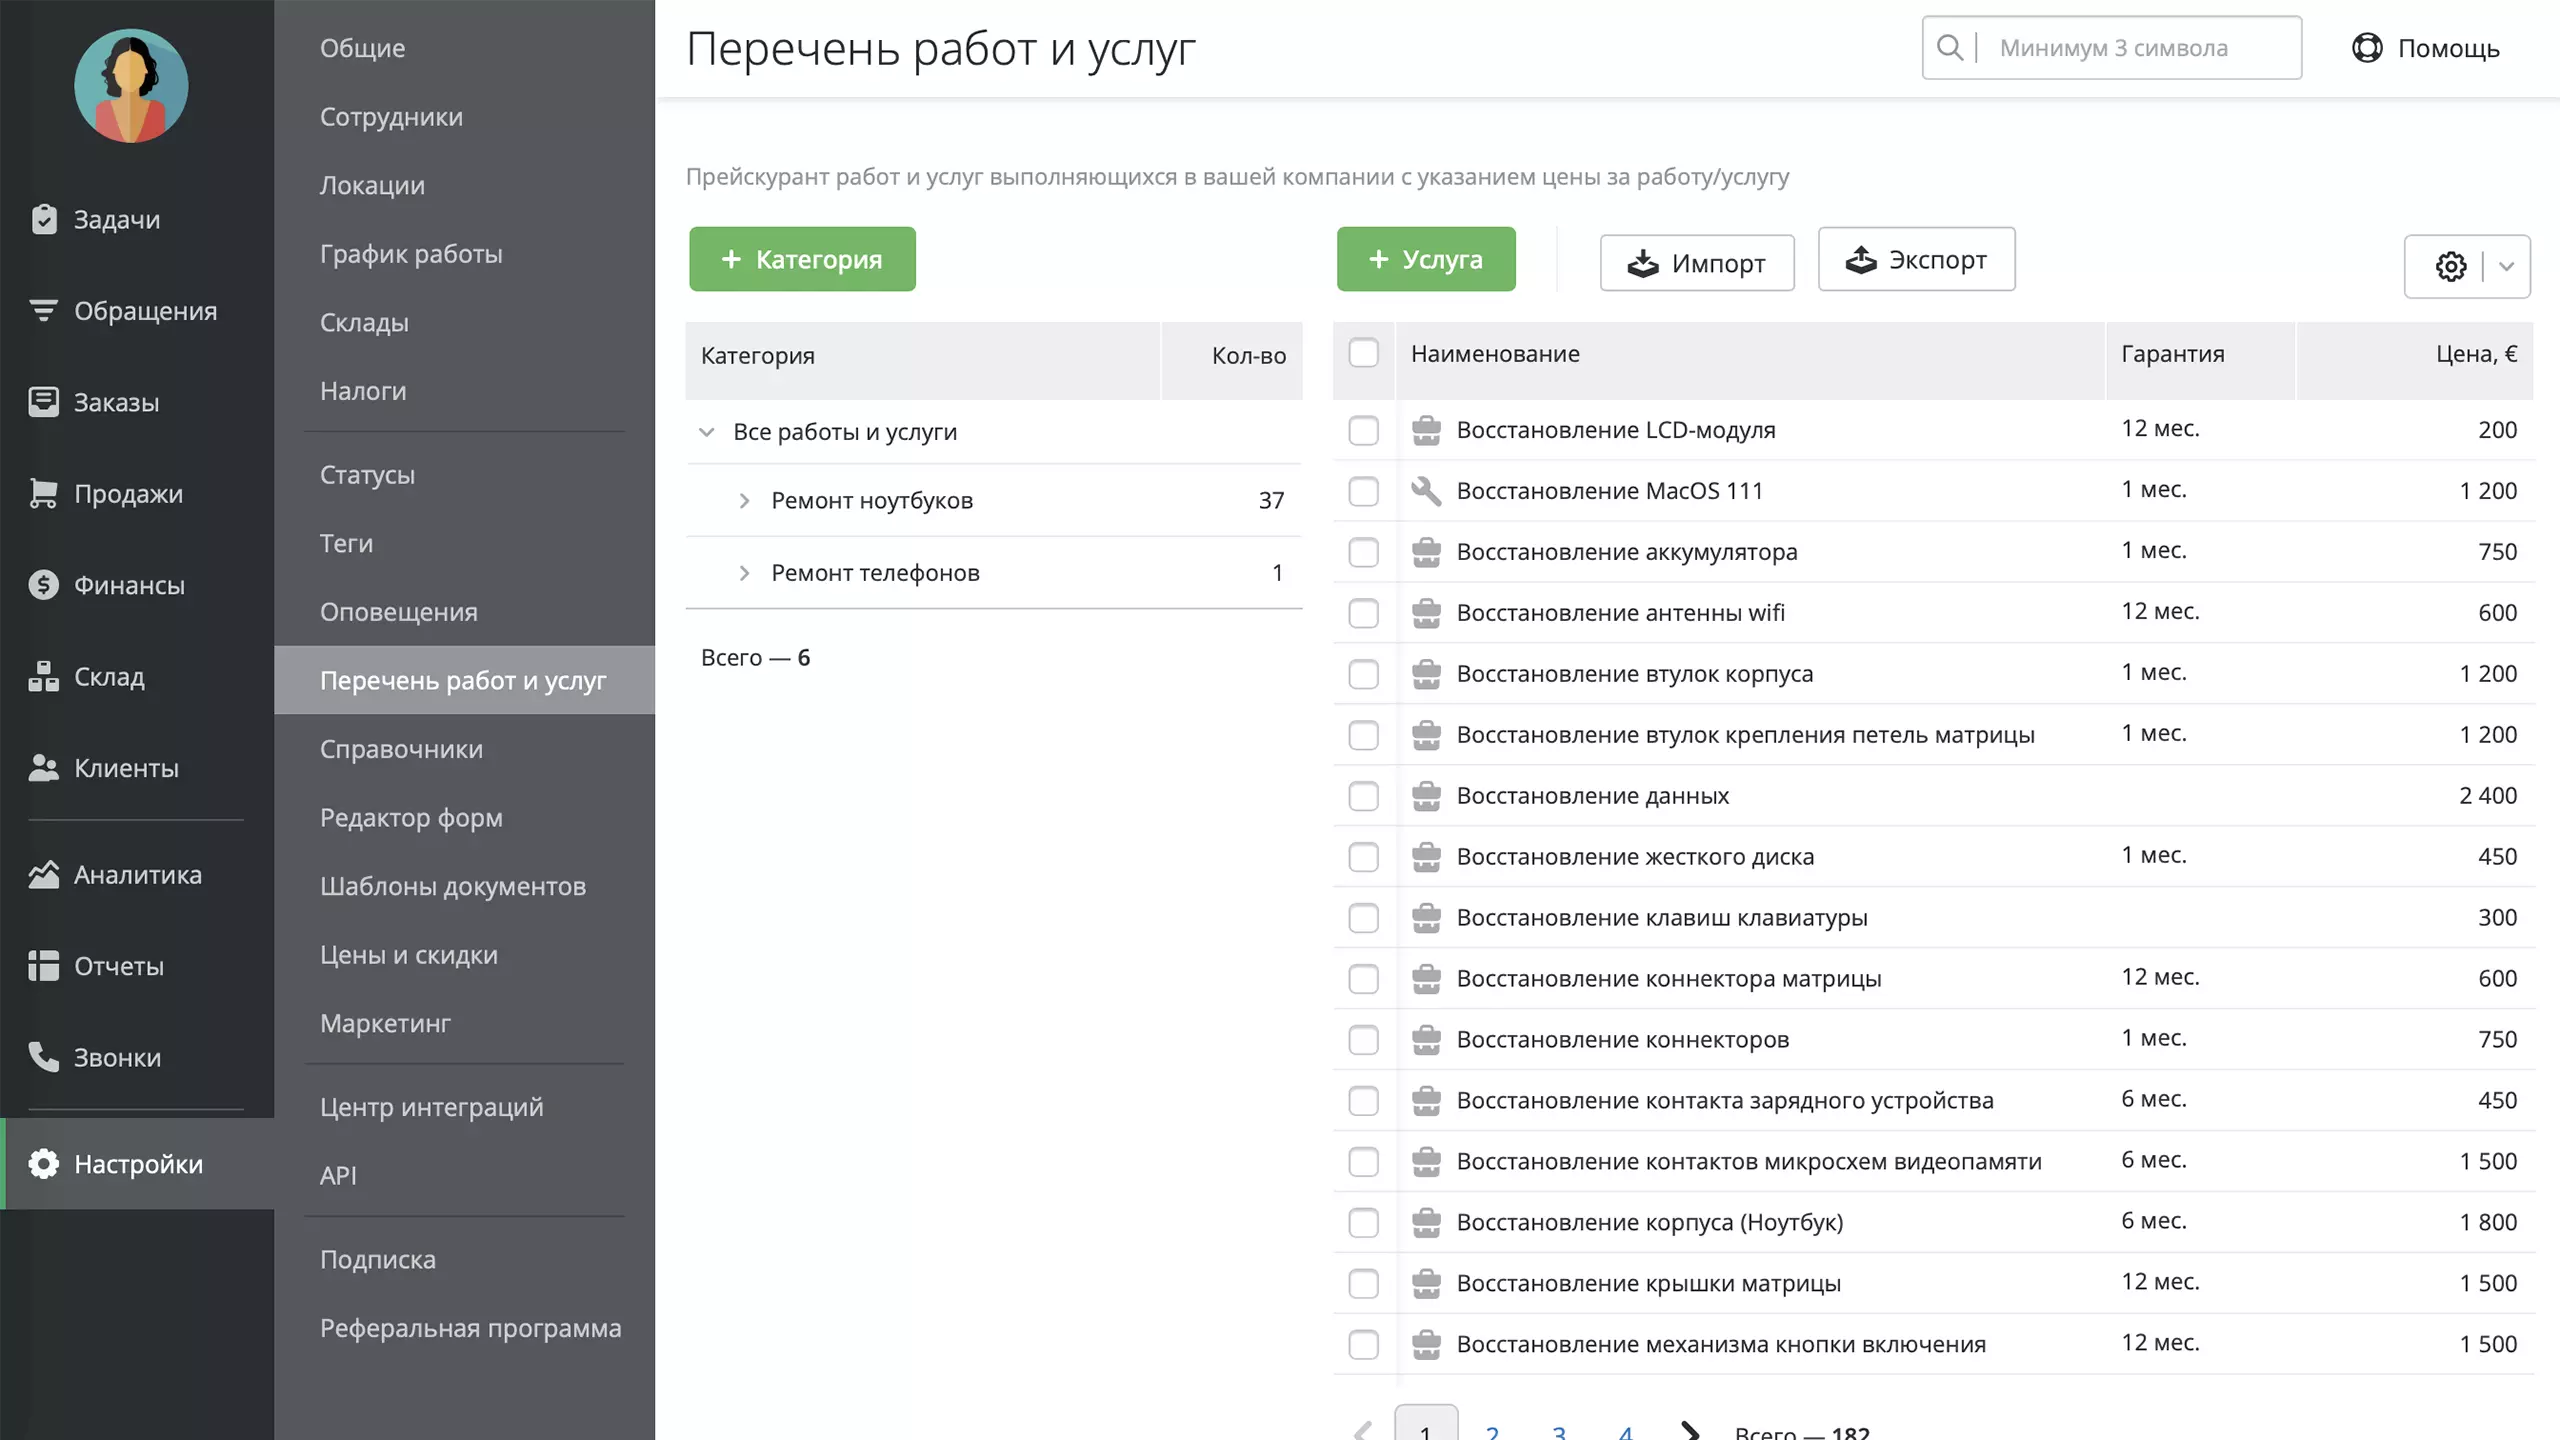This screenshot has width=2560, height=1440.
Task: Open Восстановление контакта зарядного устройства row
Action: [x=1934, y=1101]
